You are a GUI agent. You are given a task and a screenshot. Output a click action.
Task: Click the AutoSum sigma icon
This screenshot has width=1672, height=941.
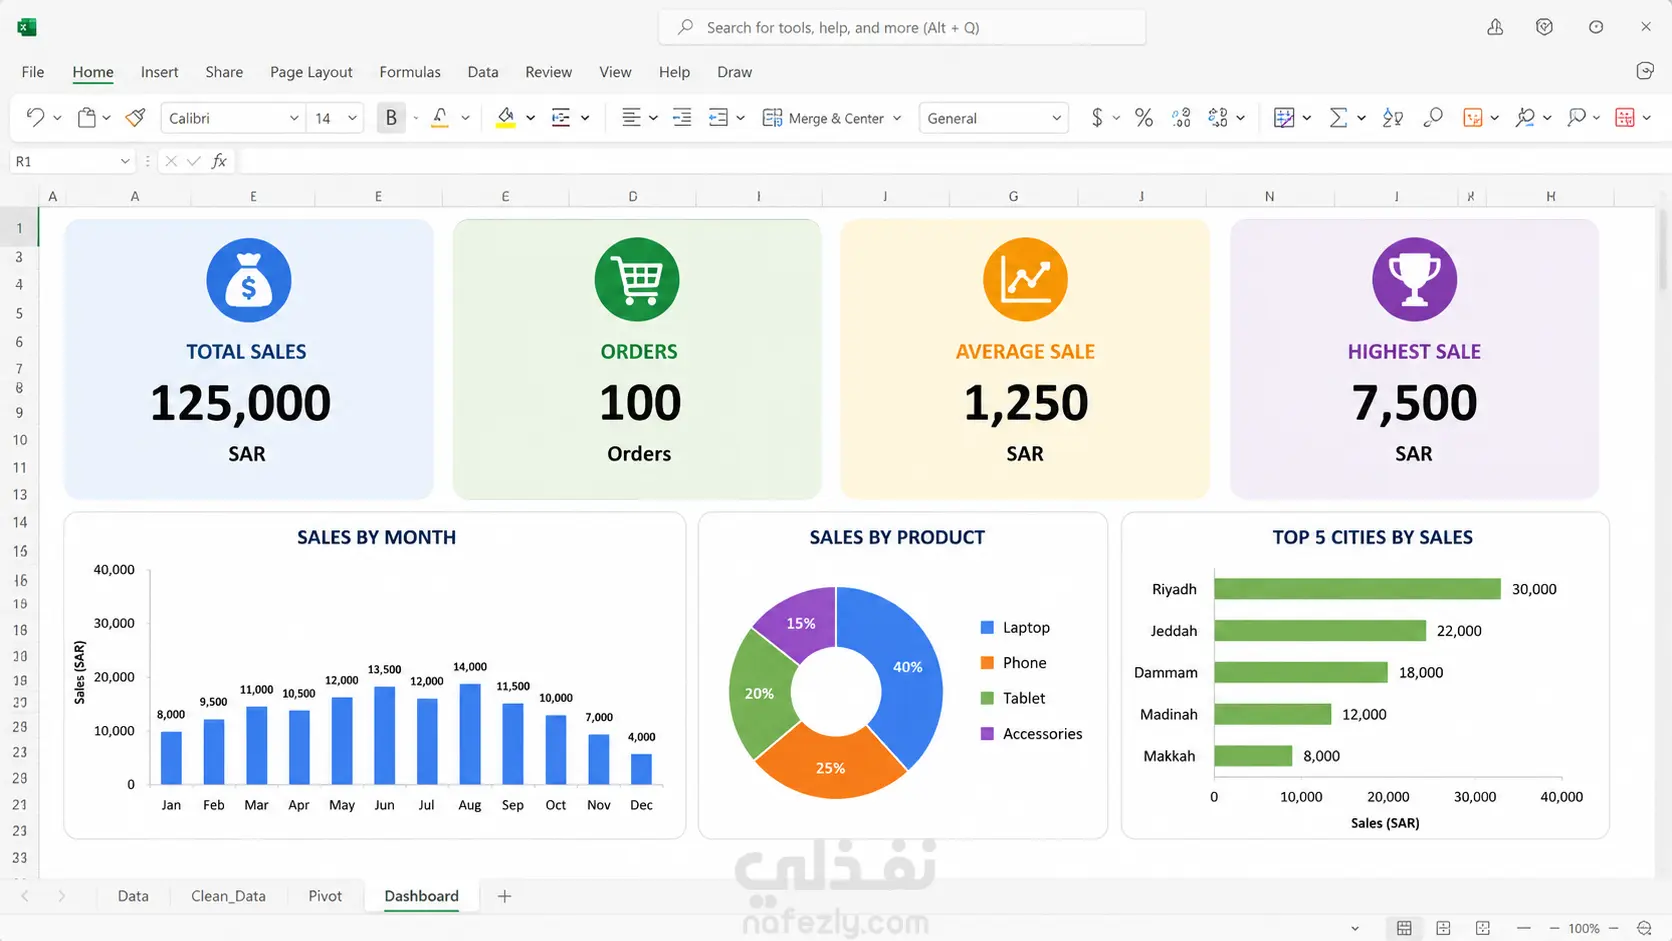coord(1338,117)
